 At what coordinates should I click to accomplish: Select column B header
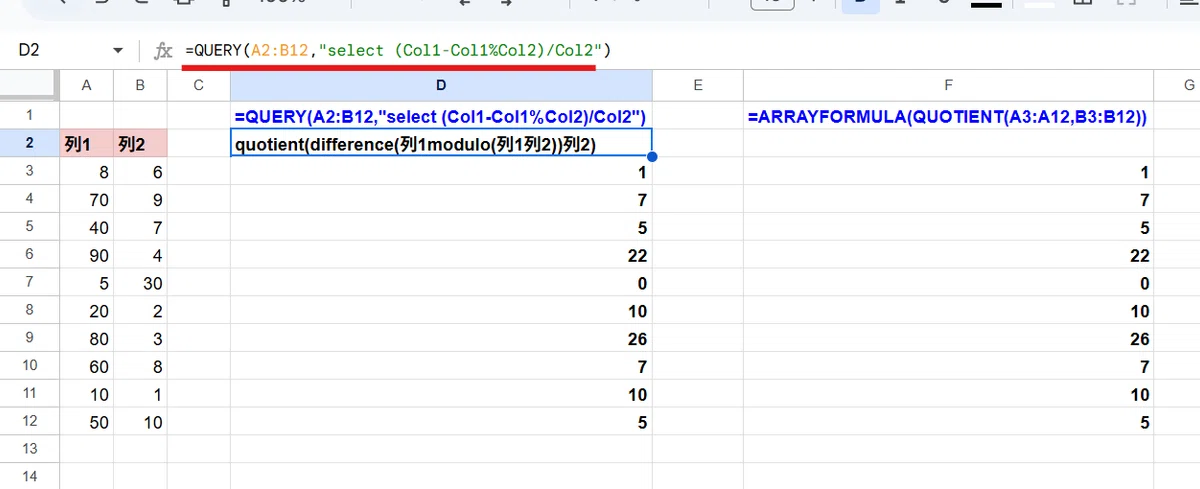139,86
